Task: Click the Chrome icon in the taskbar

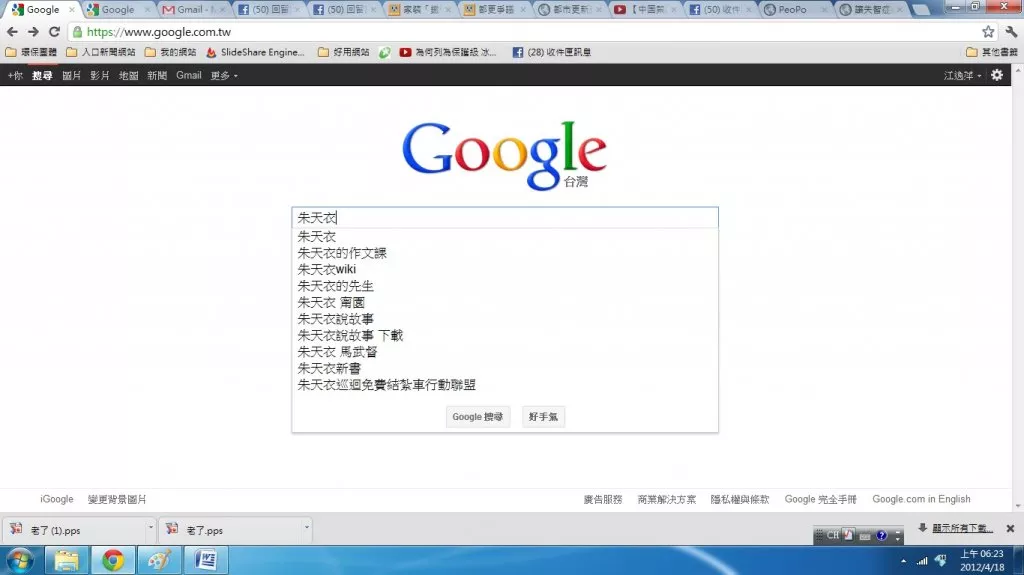Action: click(113, 561)
